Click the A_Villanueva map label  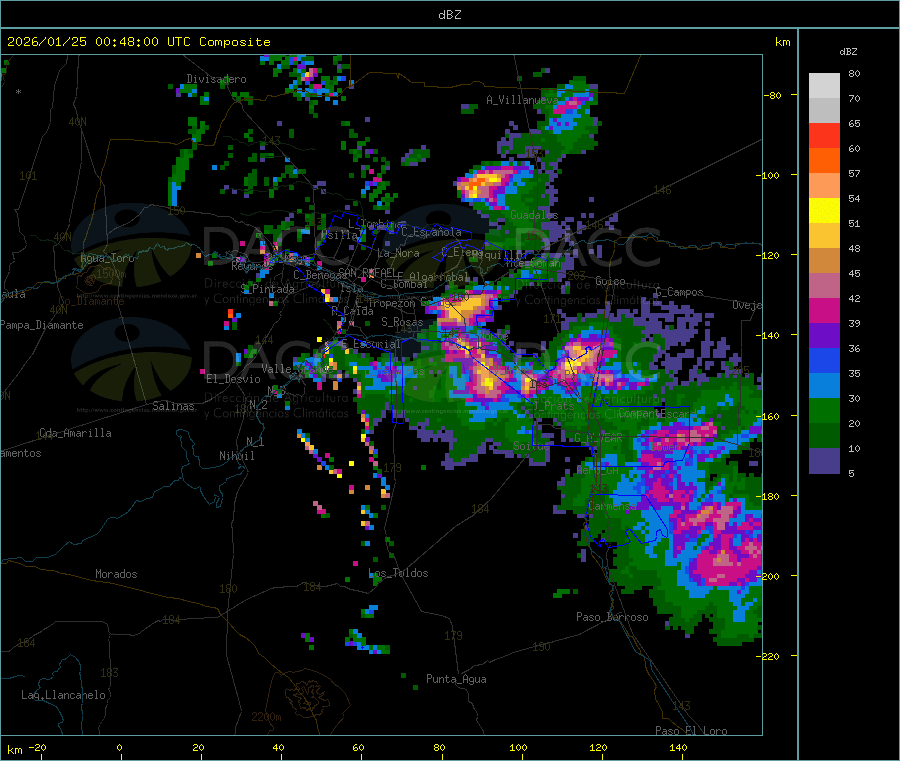click(522, 100)
